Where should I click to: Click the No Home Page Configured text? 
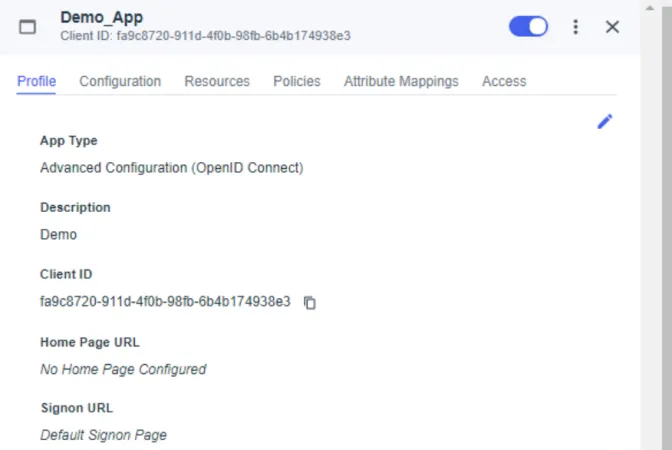click(123, 369)
